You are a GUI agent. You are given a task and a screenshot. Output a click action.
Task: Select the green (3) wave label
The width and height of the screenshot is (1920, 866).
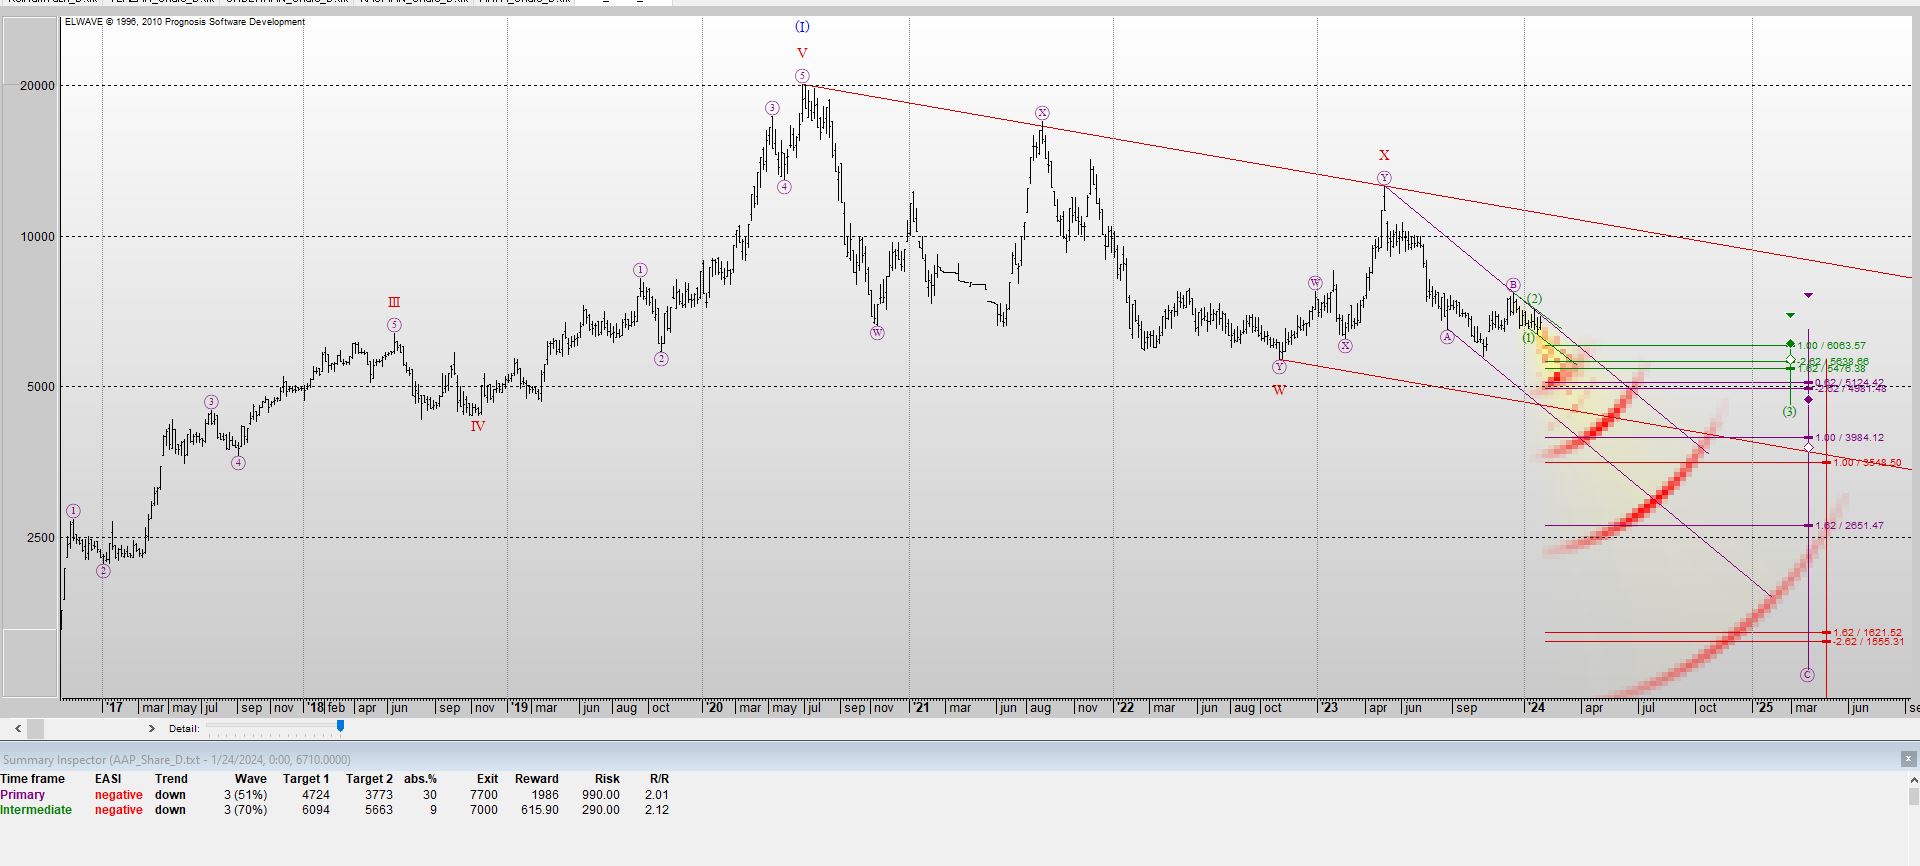coord(1789,411)
